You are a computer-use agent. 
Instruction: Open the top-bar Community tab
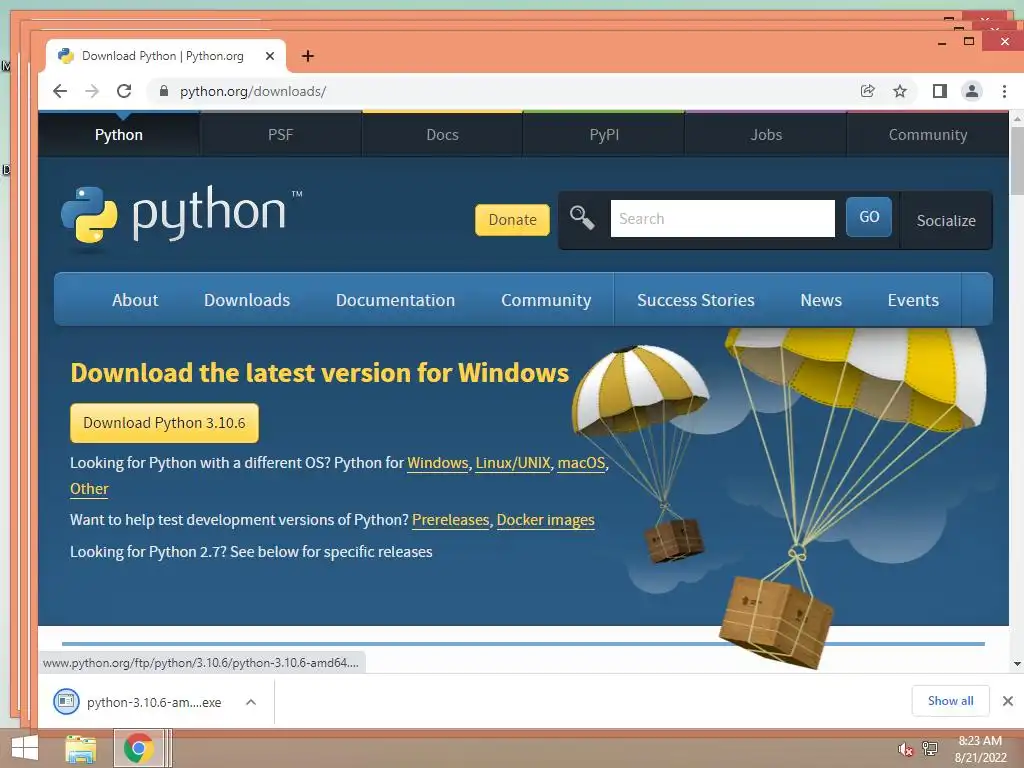coord(928,135)
